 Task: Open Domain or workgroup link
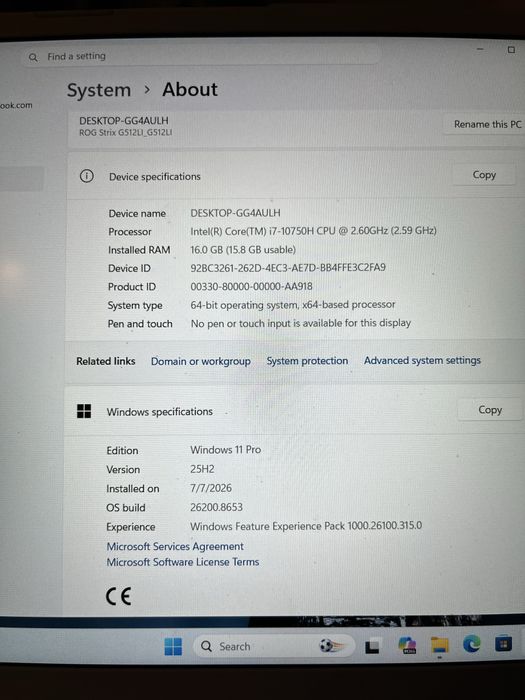[x=200, y=361]
